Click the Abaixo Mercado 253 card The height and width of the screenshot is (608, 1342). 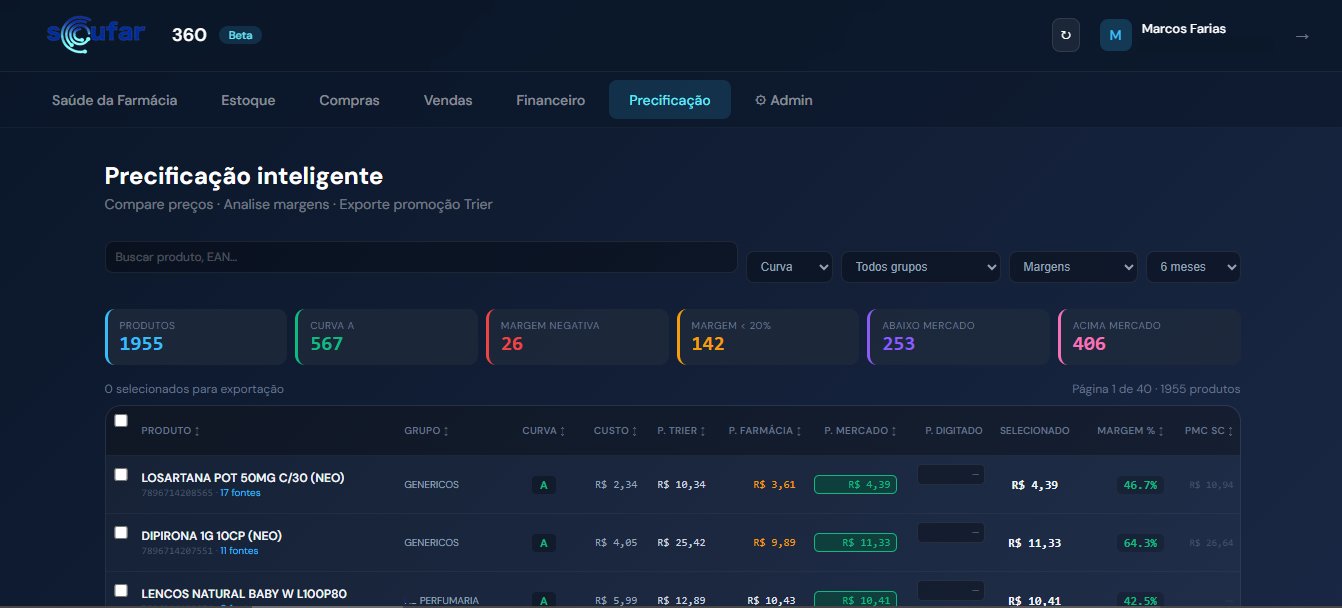pos(958,337)
